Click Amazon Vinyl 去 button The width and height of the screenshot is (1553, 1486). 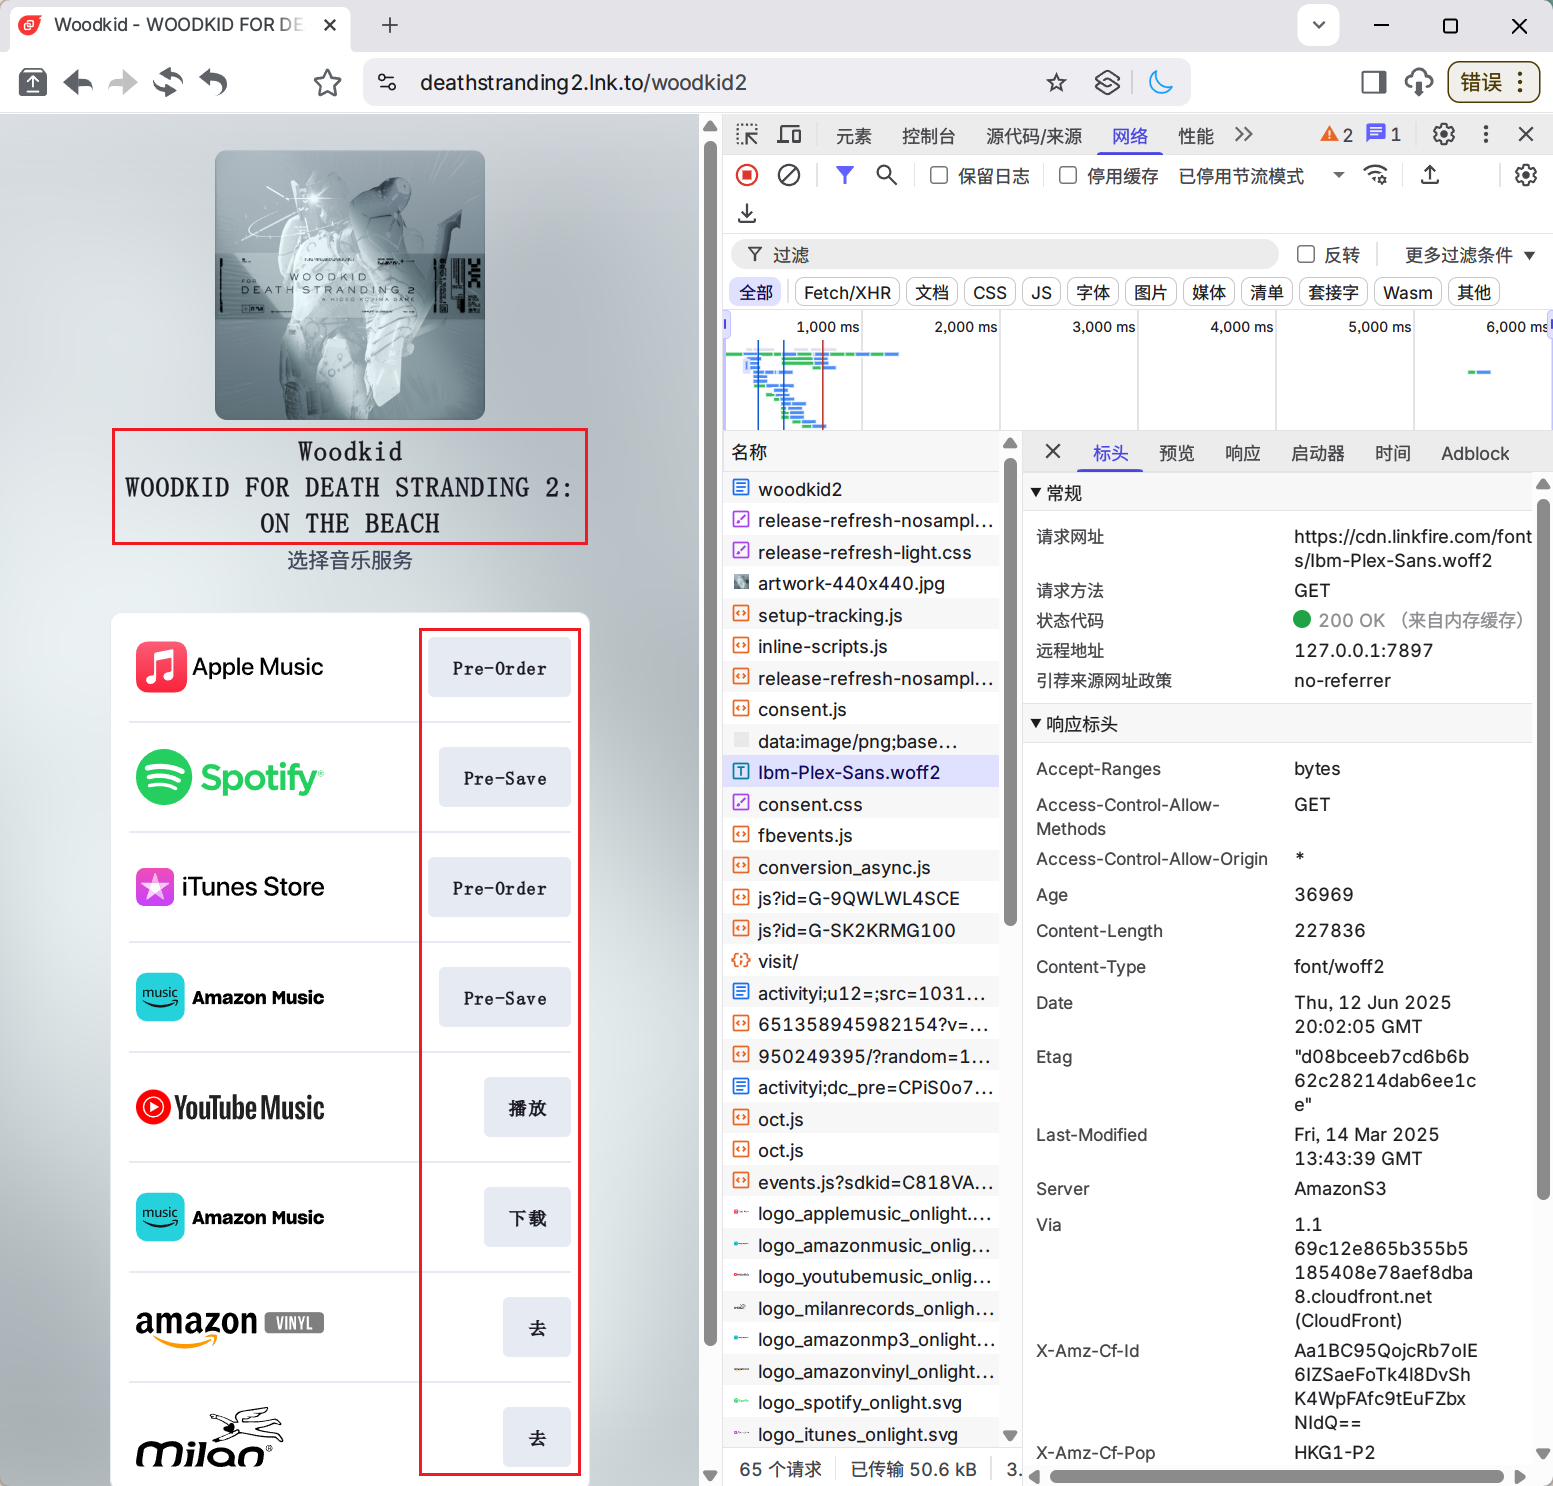click(x=537, y=1328)
